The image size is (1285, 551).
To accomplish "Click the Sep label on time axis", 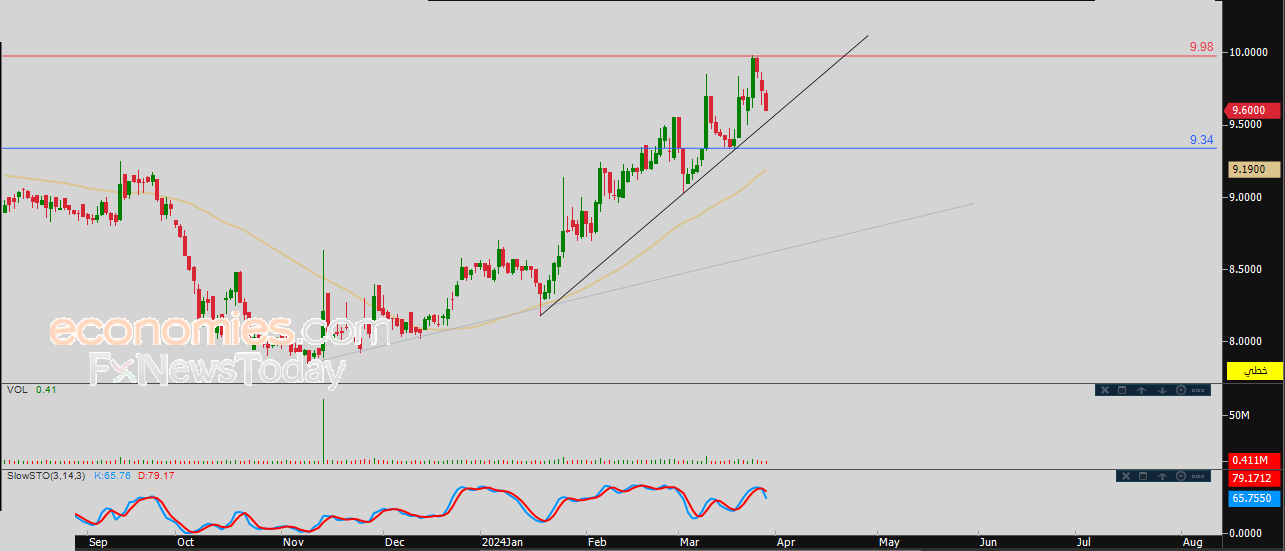I will tap(98, 542).
